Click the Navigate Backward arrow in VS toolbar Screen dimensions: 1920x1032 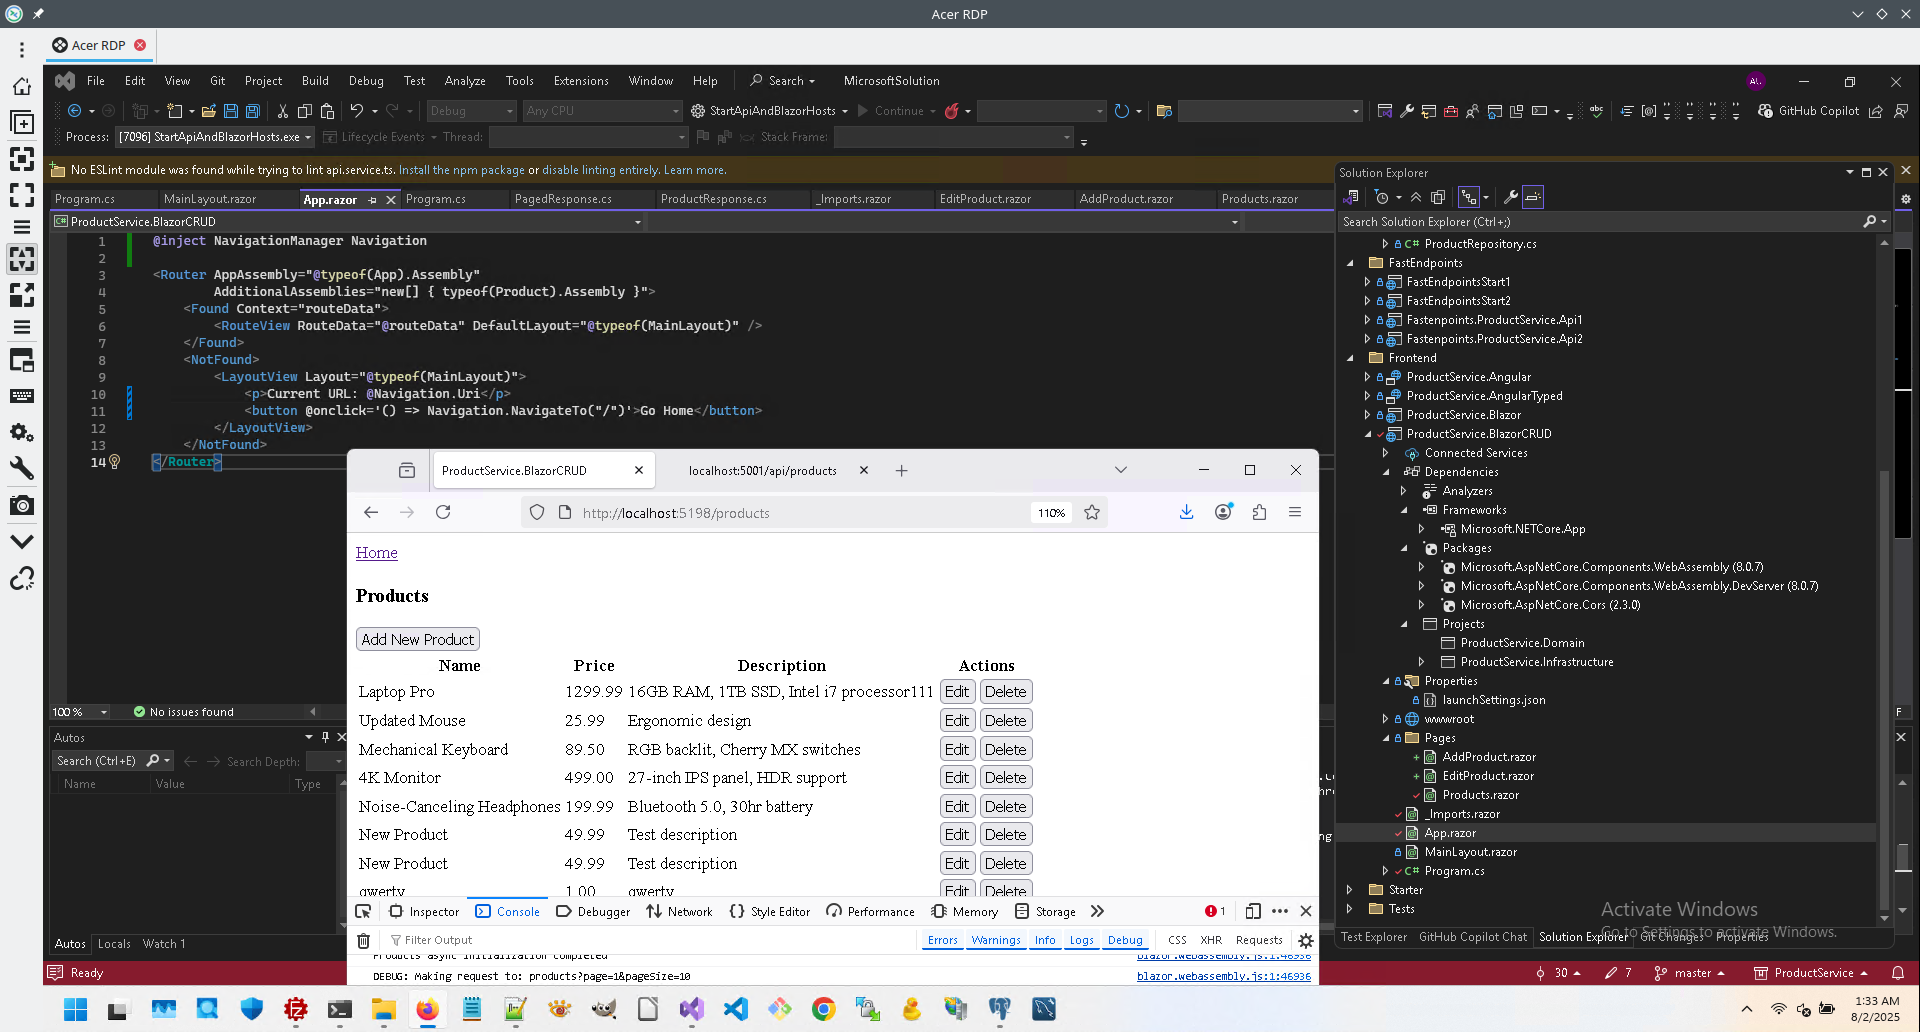click(x=74, y=111)
